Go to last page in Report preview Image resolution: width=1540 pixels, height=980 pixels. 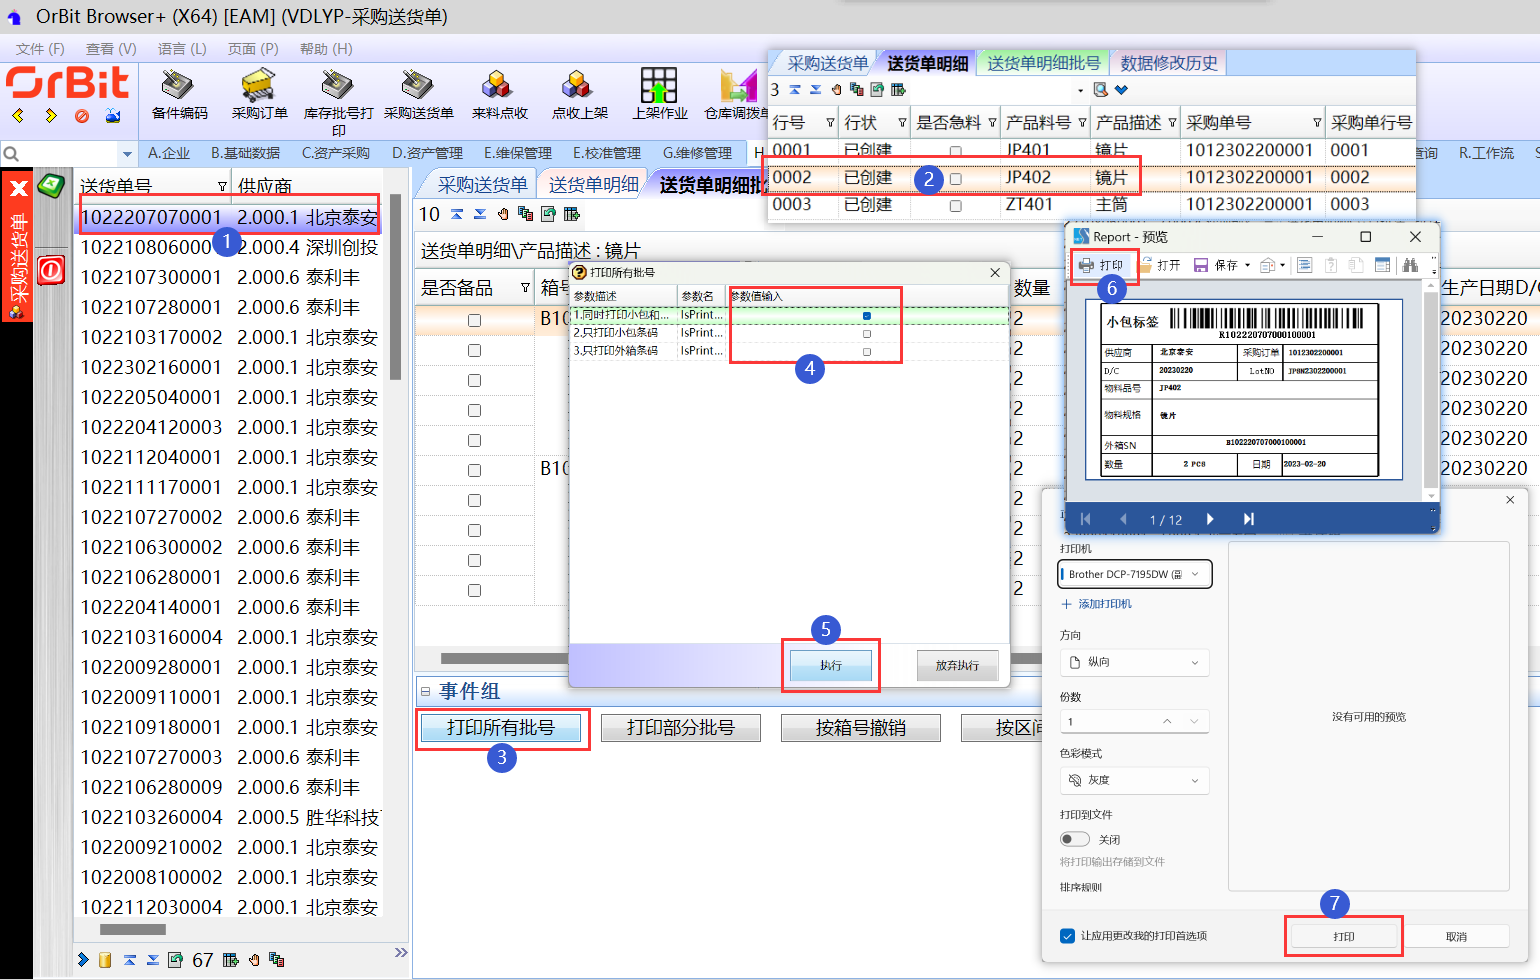click(x=1248, y=519)
